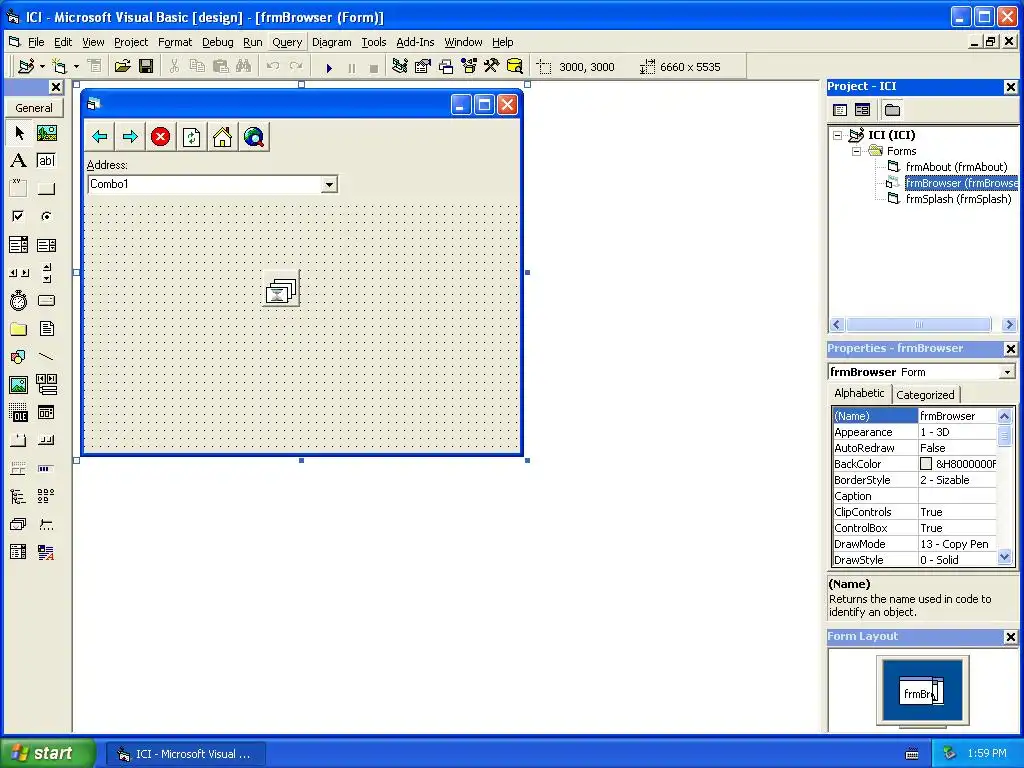The width and height of the screenshot is (1024, 768).
Task: Select the Label control tool
Action: tap(19, 161)
